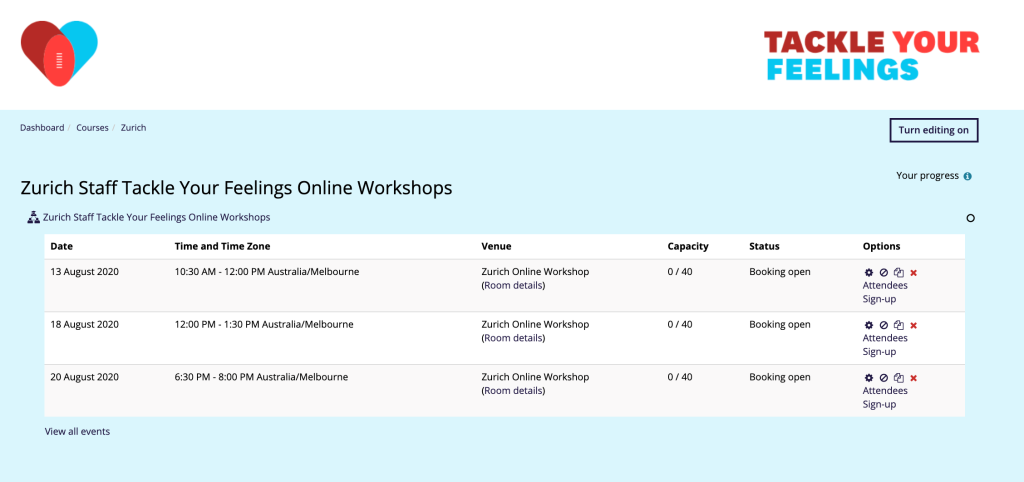Click the Your progress info icon

click(967, 177)
